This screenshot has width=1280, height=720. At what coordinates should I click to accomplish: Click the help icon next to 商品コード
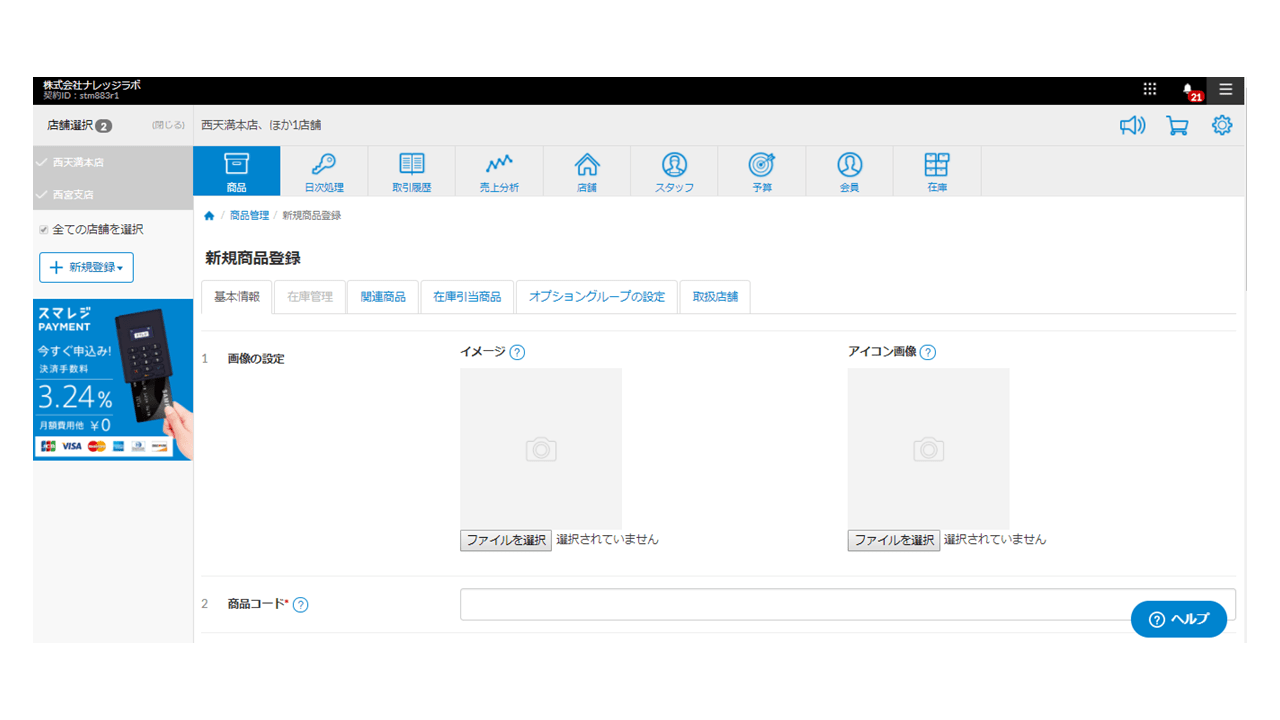(x=300, y=604)
